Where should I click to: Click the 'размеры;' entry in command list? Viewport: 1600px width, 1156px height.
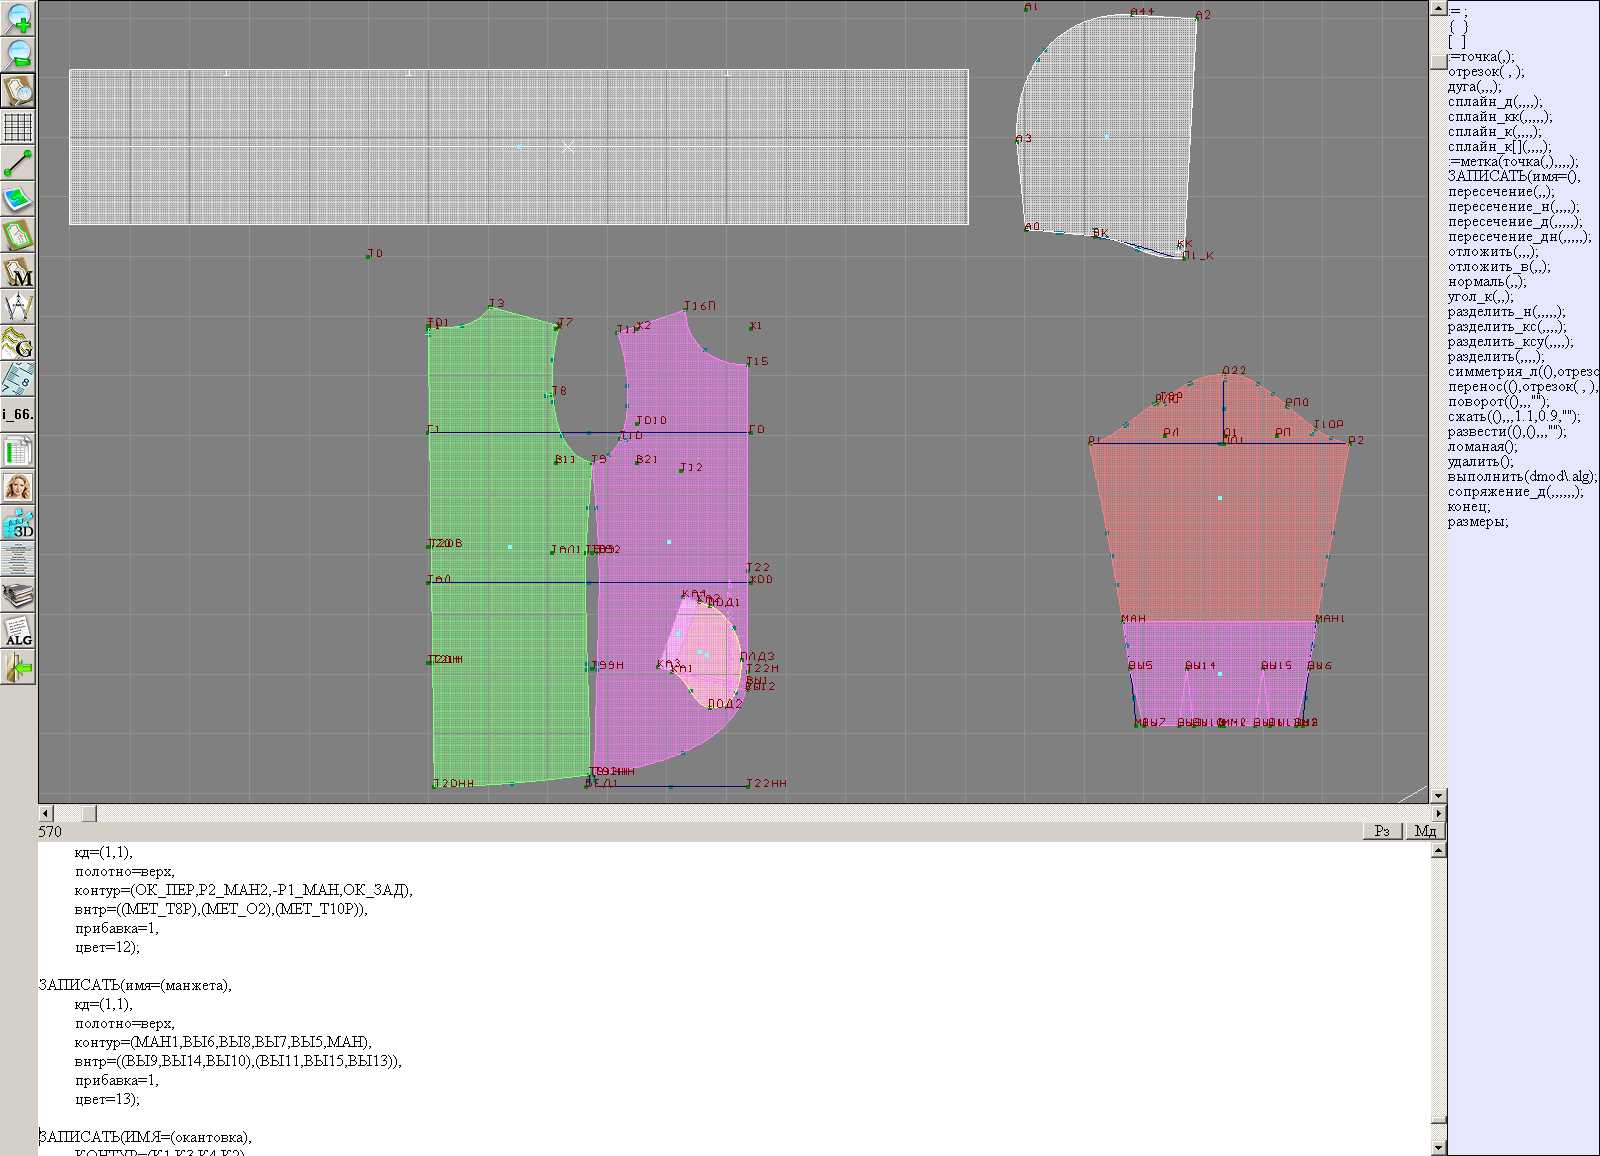pyautogui.click(x=1477, y=522)
